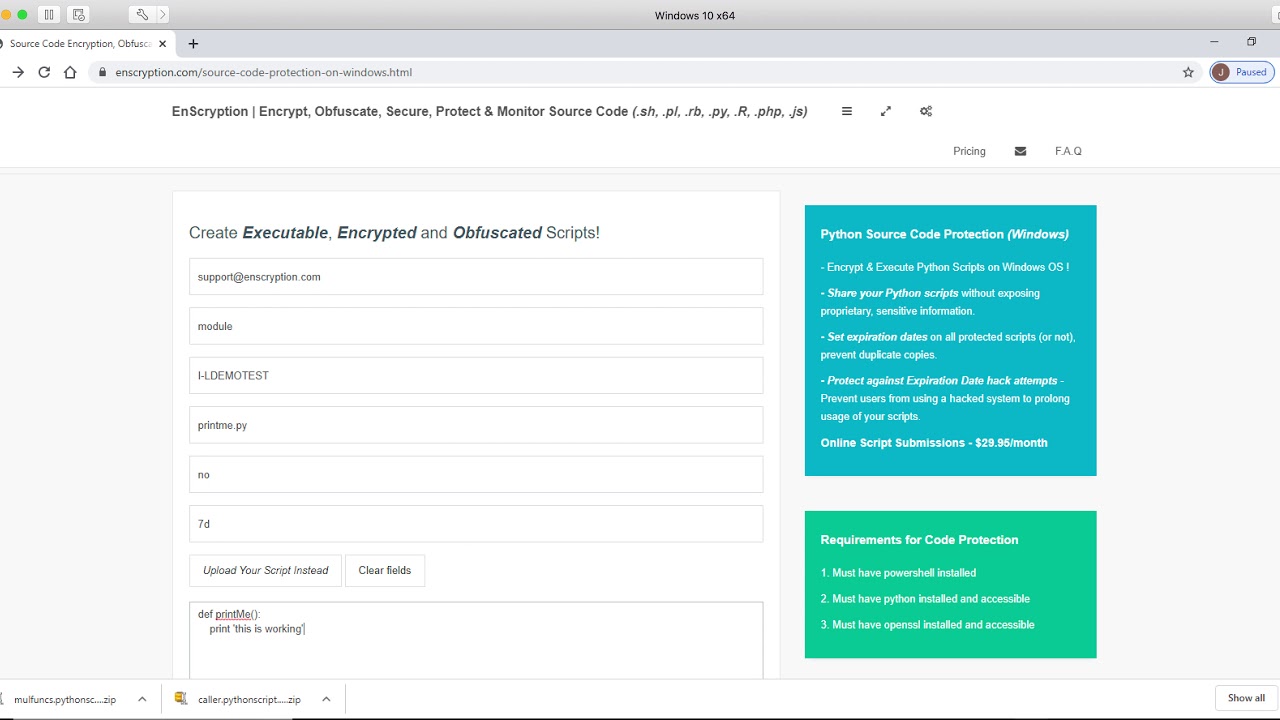Click the browser address bar URL
Viewport: 1280px width, 720px height.
[264, 72]
